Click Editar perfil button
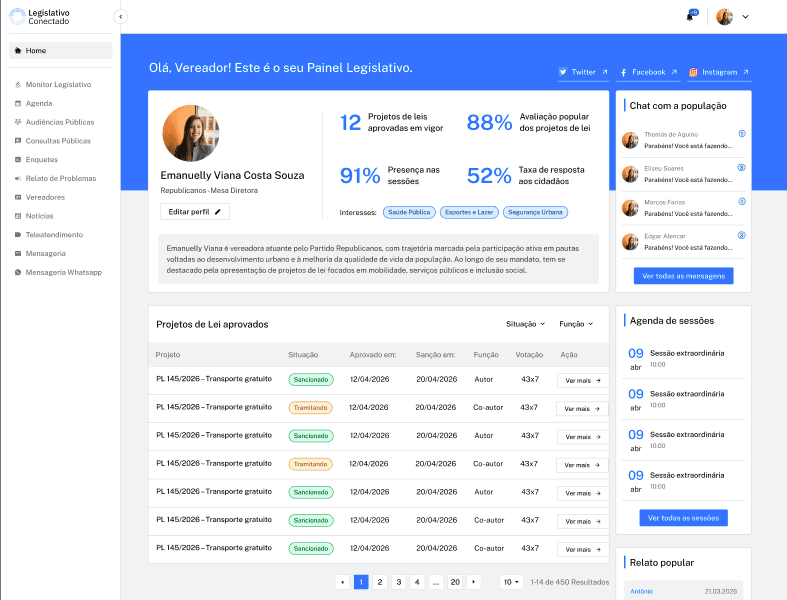Viewport: 787px width, 600px height. click(195, 212)
